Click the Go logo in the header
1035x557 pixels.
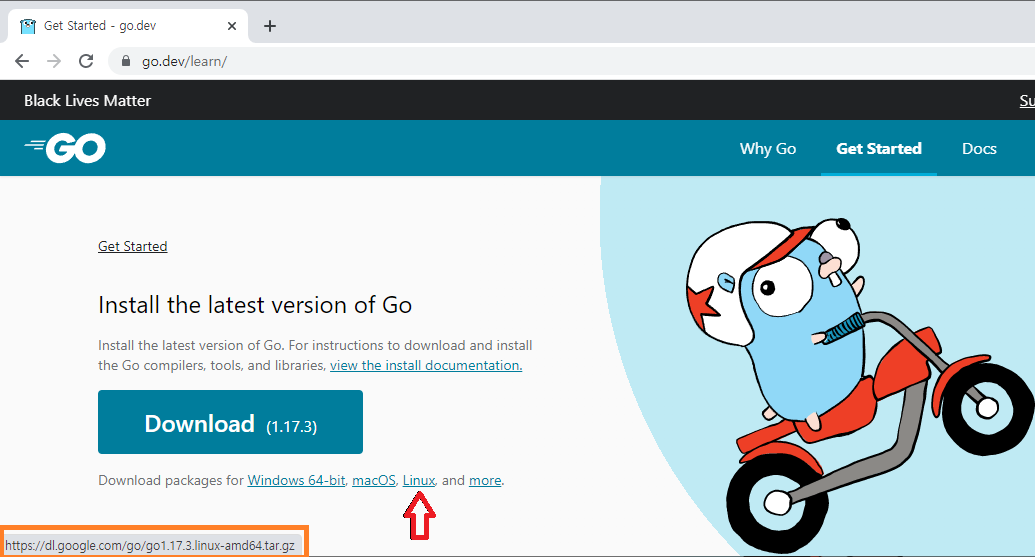point(65,148)
